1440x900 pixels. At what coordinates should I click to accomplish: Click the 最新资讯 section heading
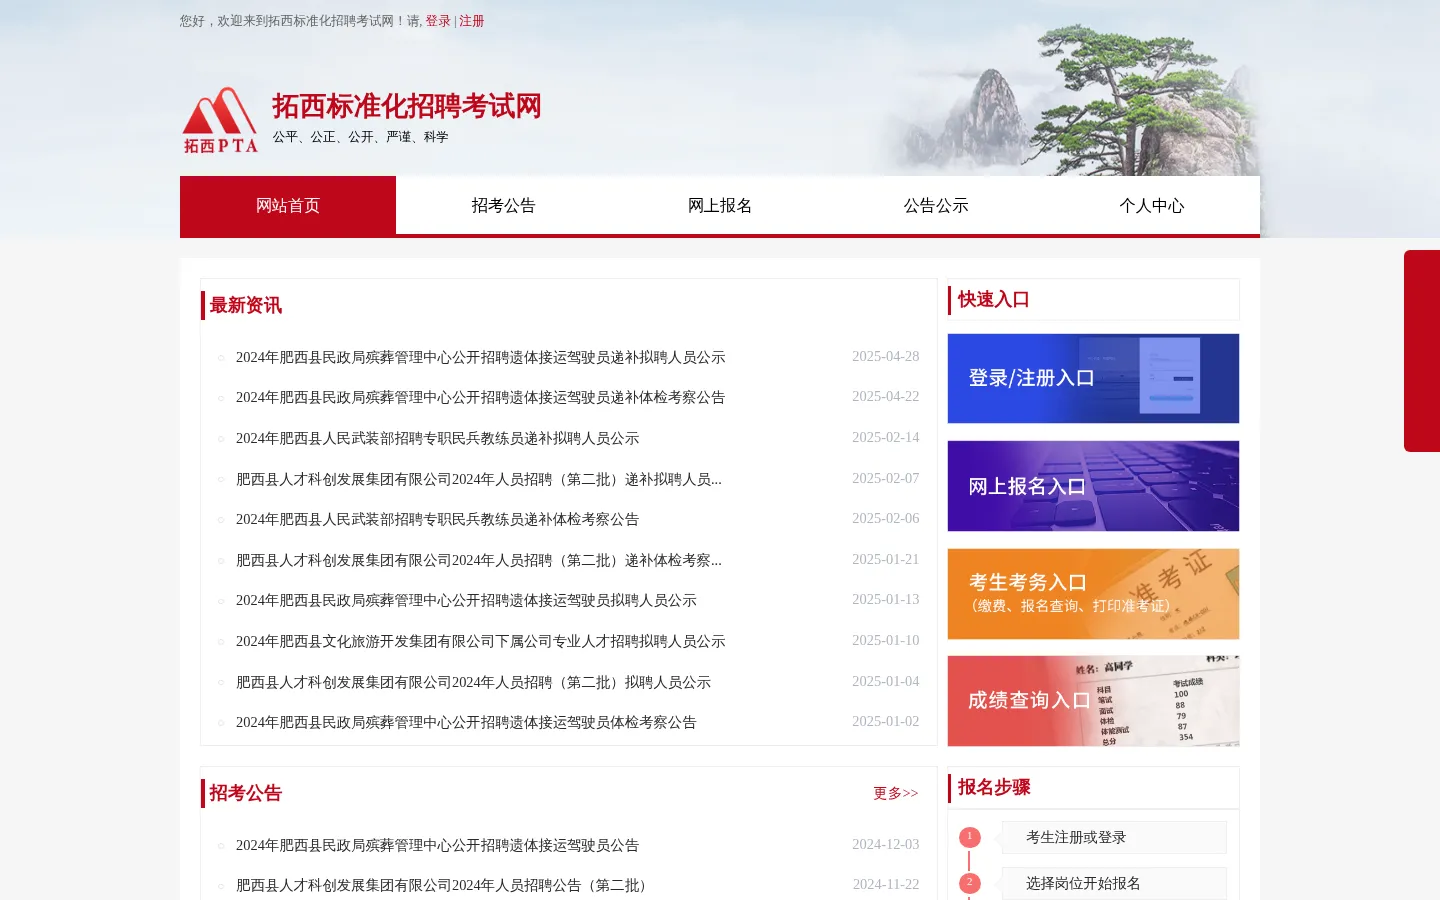[x=246, y=305]
